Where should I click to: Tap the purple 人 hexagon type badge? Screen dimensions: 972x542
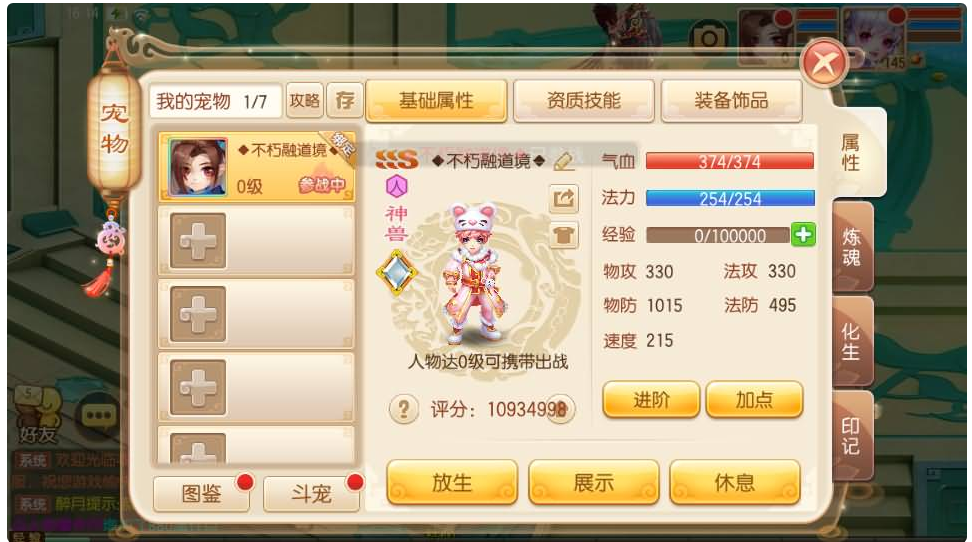[397, 185]
